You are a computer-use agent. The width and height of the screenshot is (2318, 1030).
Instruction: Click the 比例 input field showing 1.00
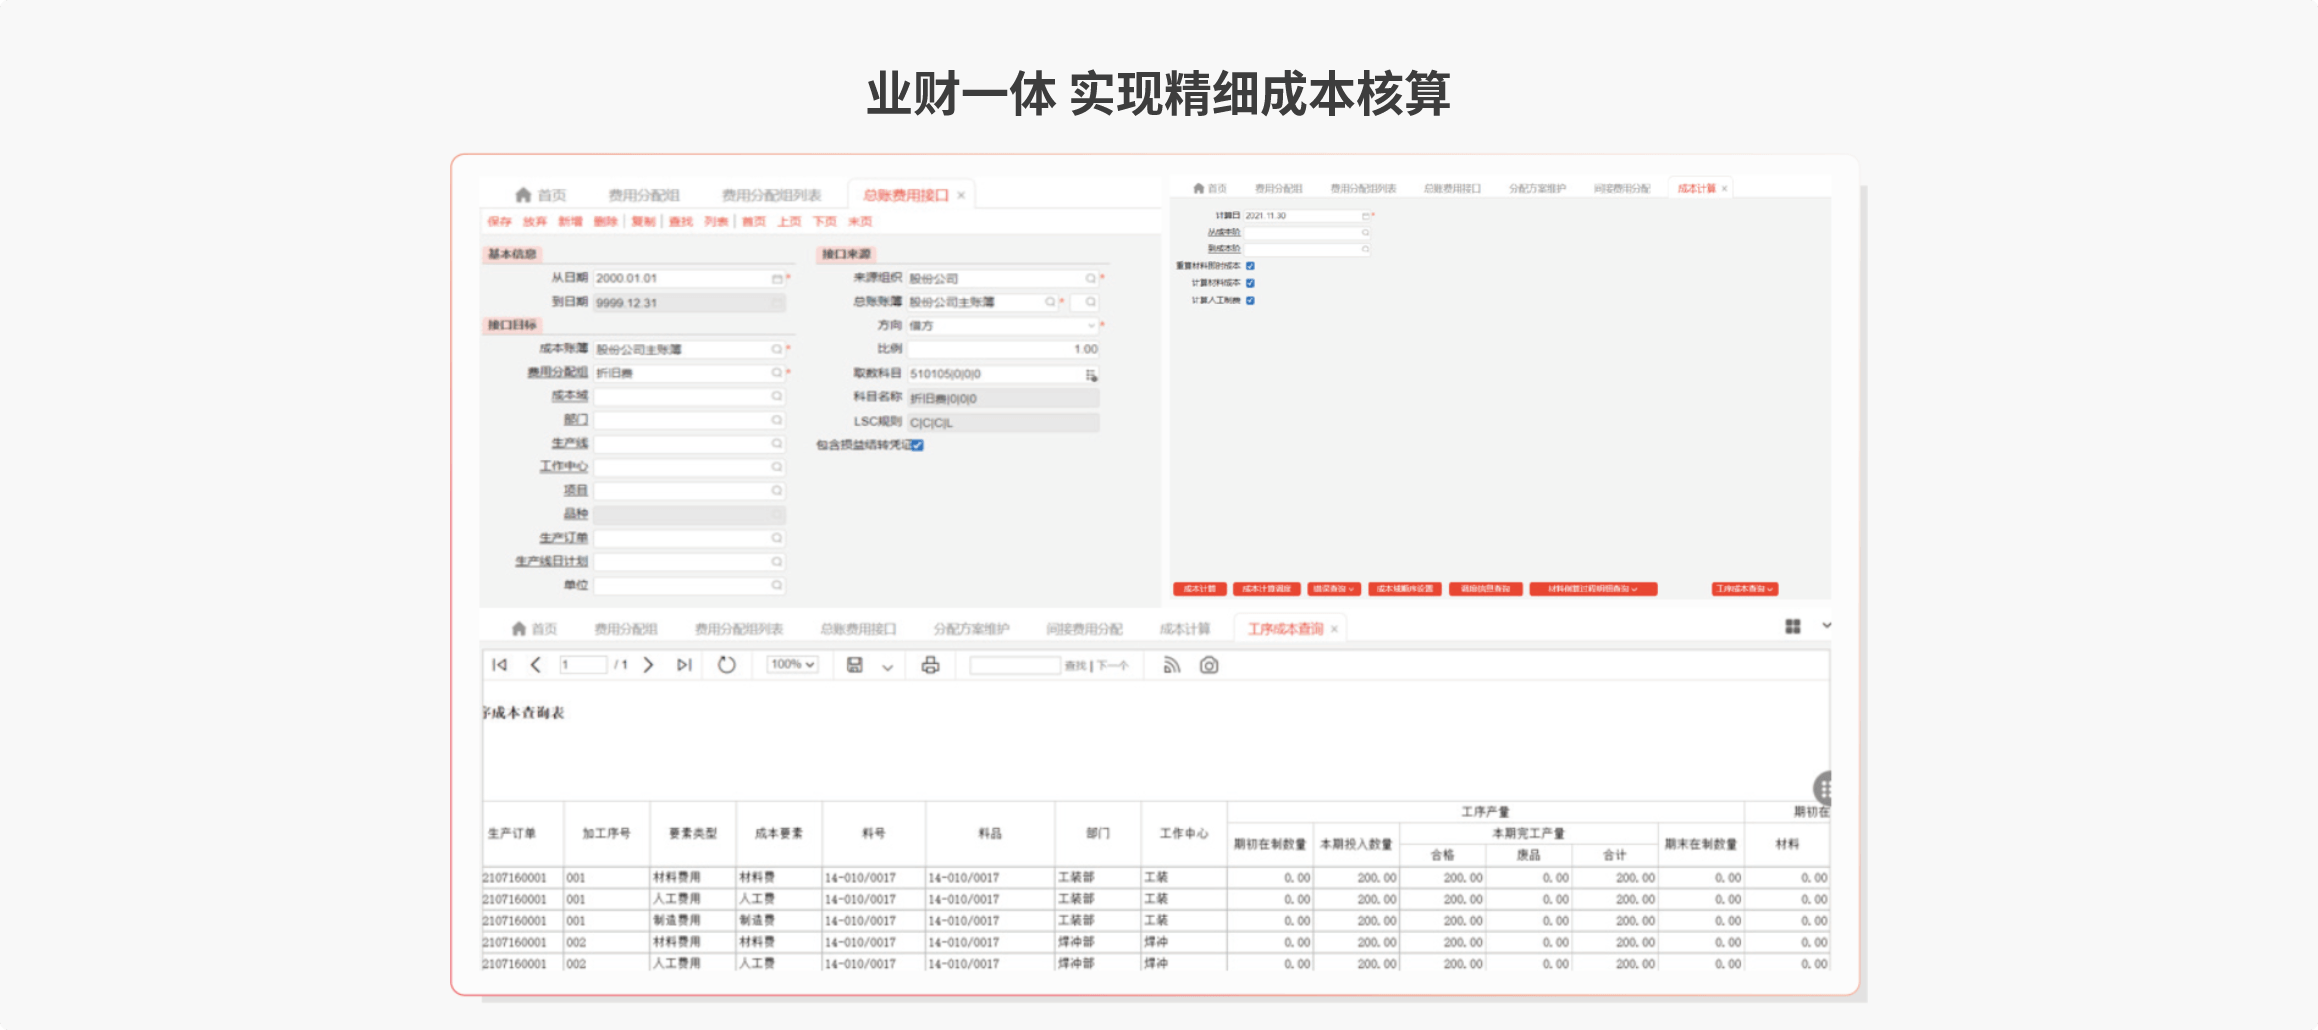[1003, 349]
